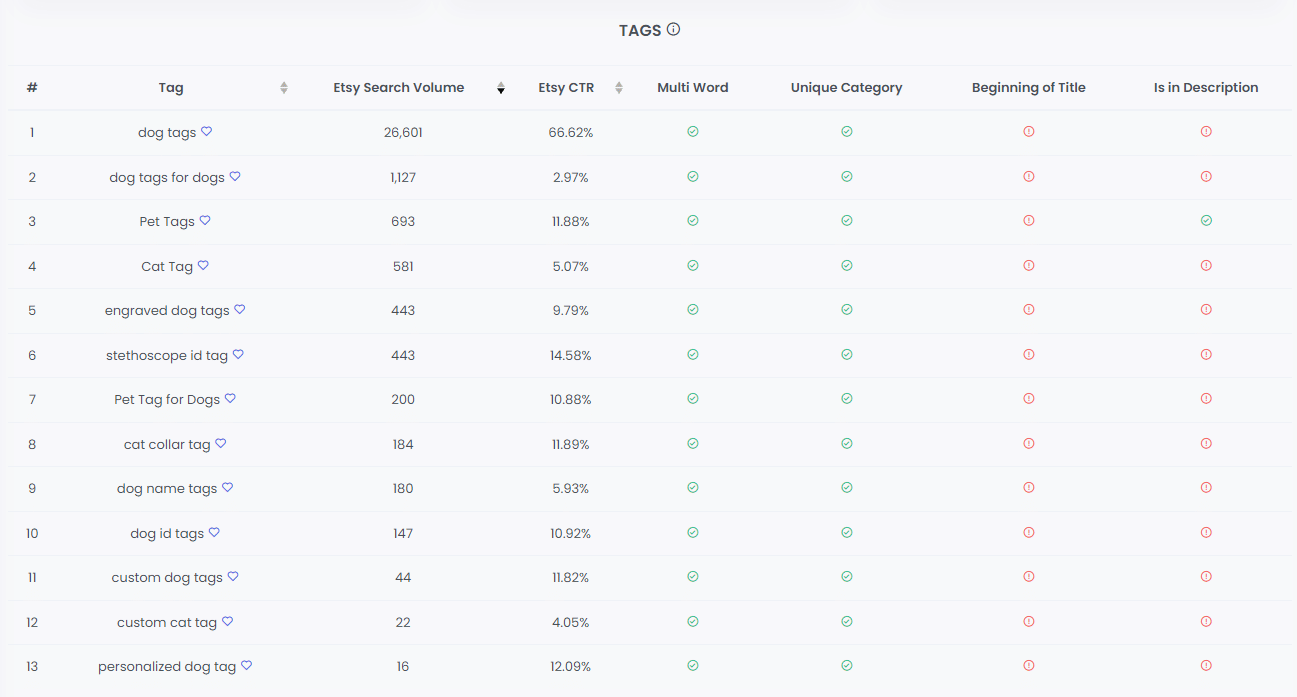Click the 2.97% CTR value
Screen dimensions: 1297x697
coord(571,177)
